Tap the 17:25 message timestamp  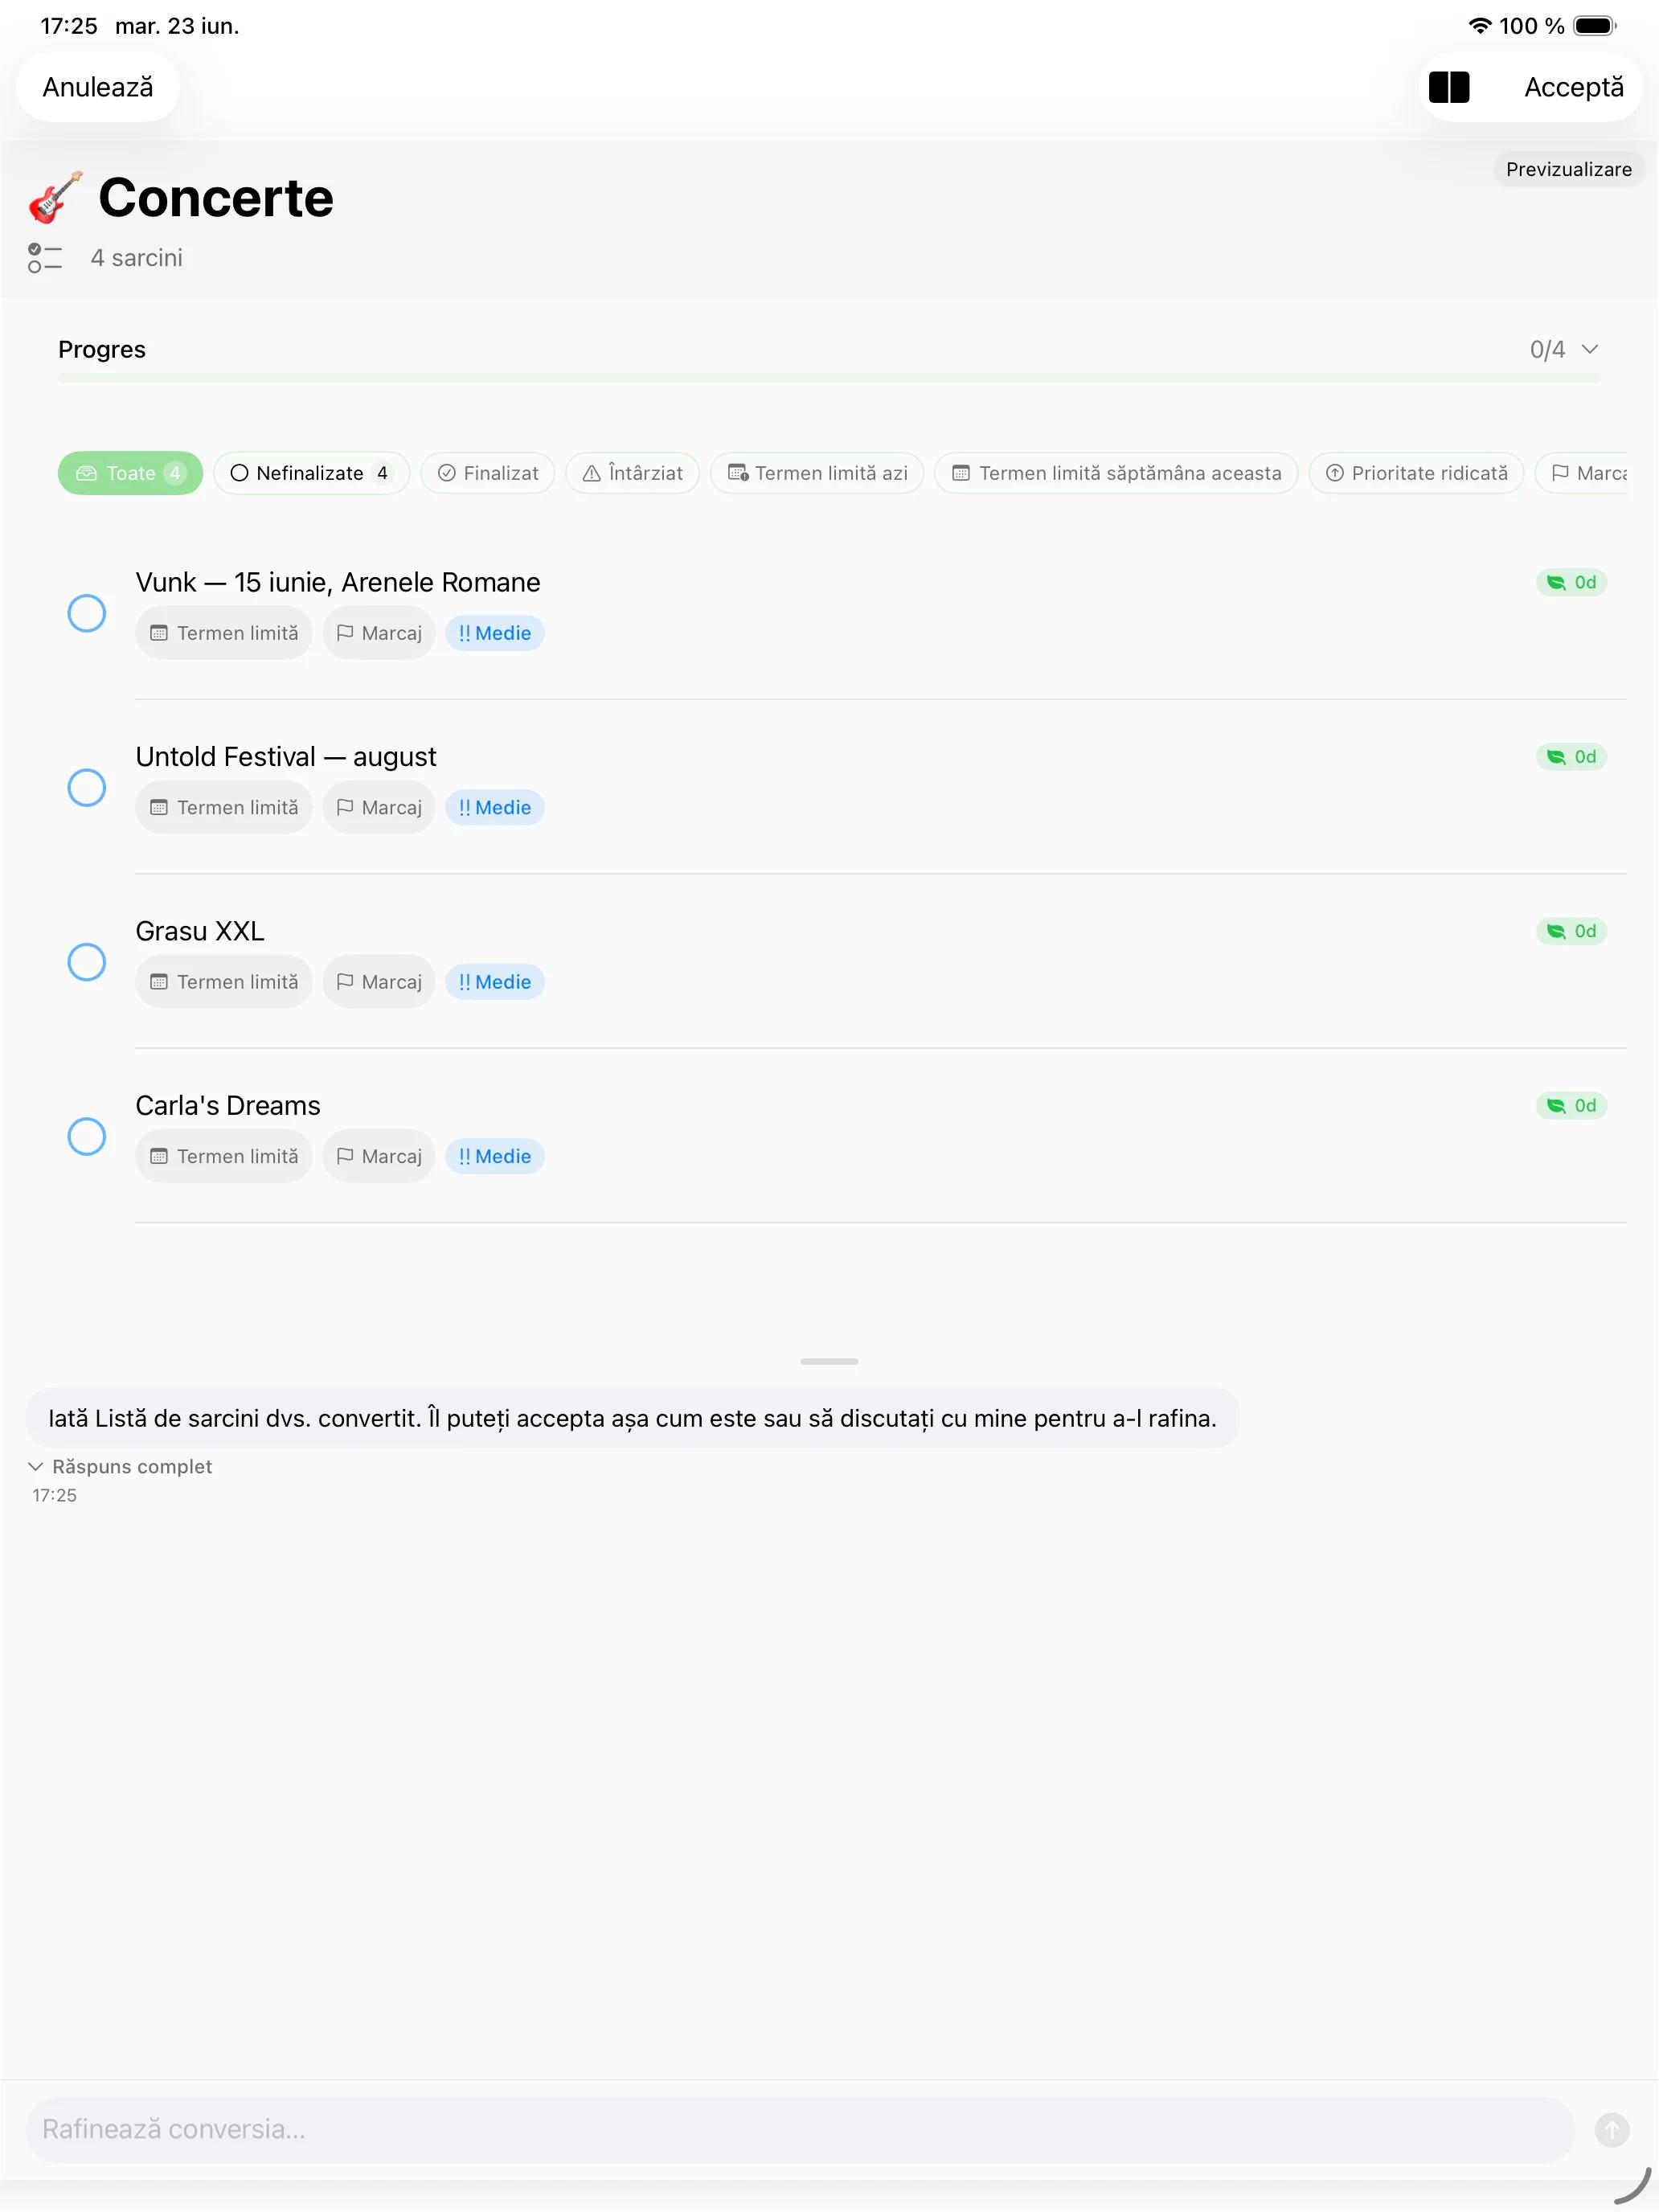(54, 1495)
